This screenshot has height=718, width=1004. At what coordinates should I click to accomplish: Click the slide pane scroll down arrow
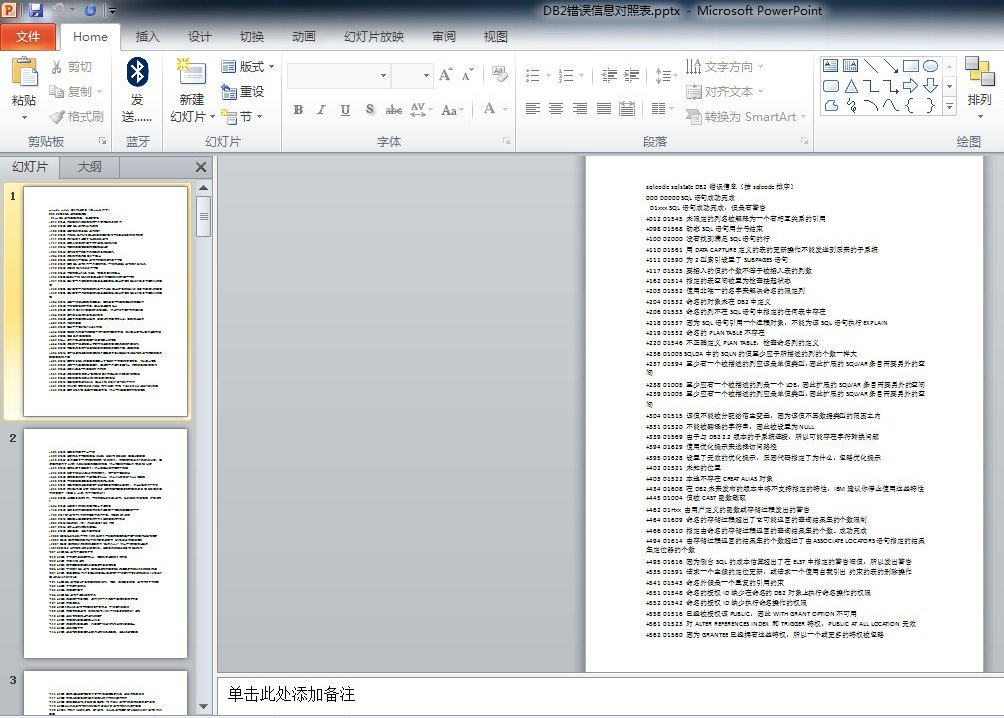204,706
